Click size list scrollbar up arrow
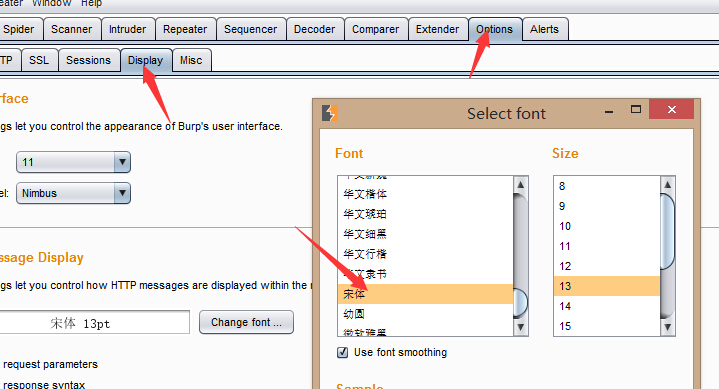 668,184
